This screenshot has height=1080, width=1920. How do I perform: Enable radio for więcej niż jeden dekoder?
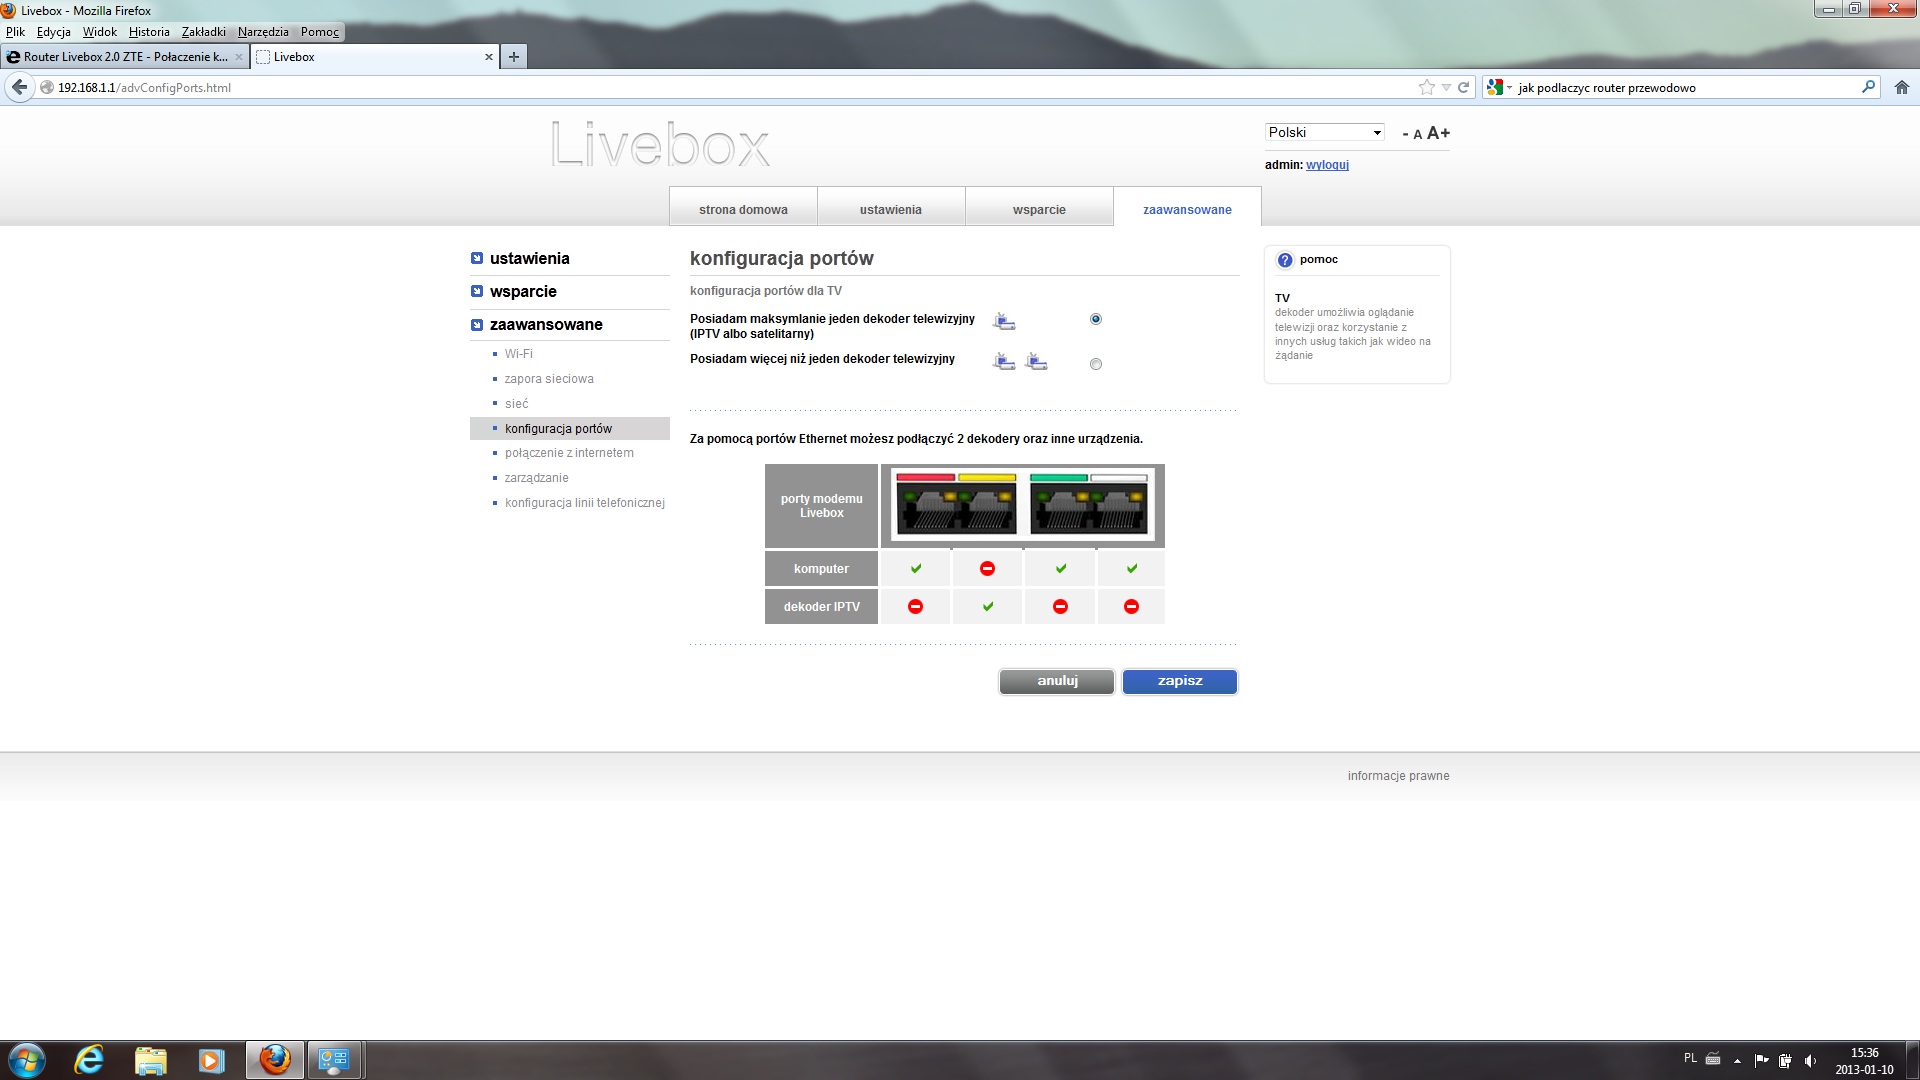pyautogui.click(x=1095, y=364)
